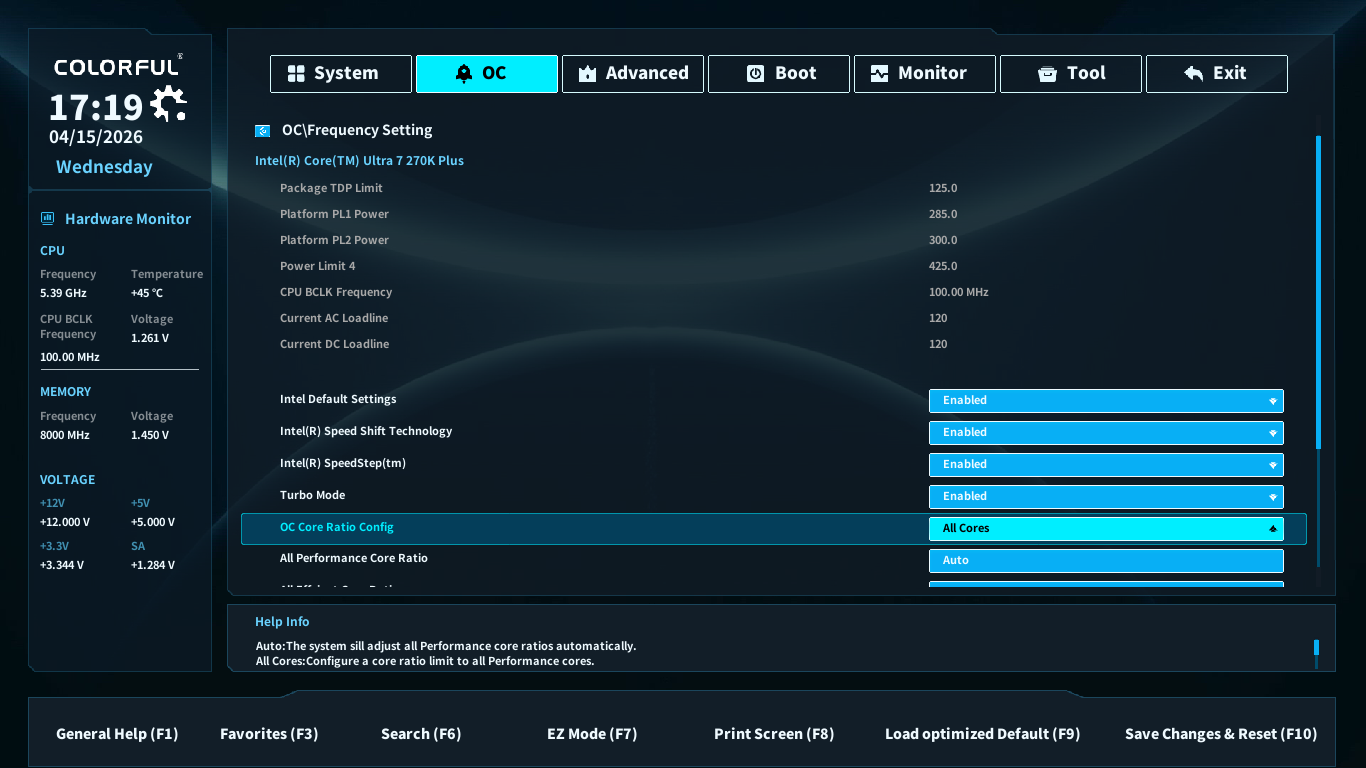1366x768 pixels.
Task: Click the Hardware Monitor panel icon
Action: [47, 219]
